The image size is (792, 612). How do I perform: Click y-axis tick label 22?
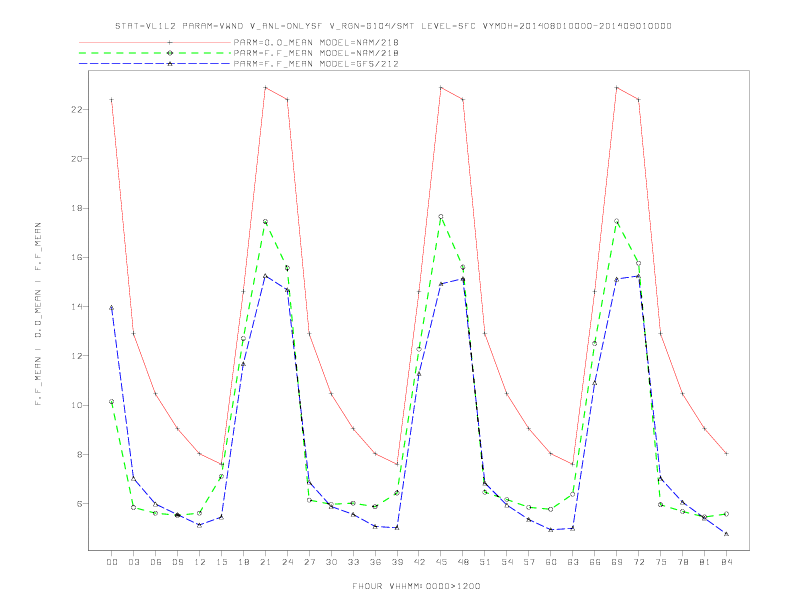(76, 110)
